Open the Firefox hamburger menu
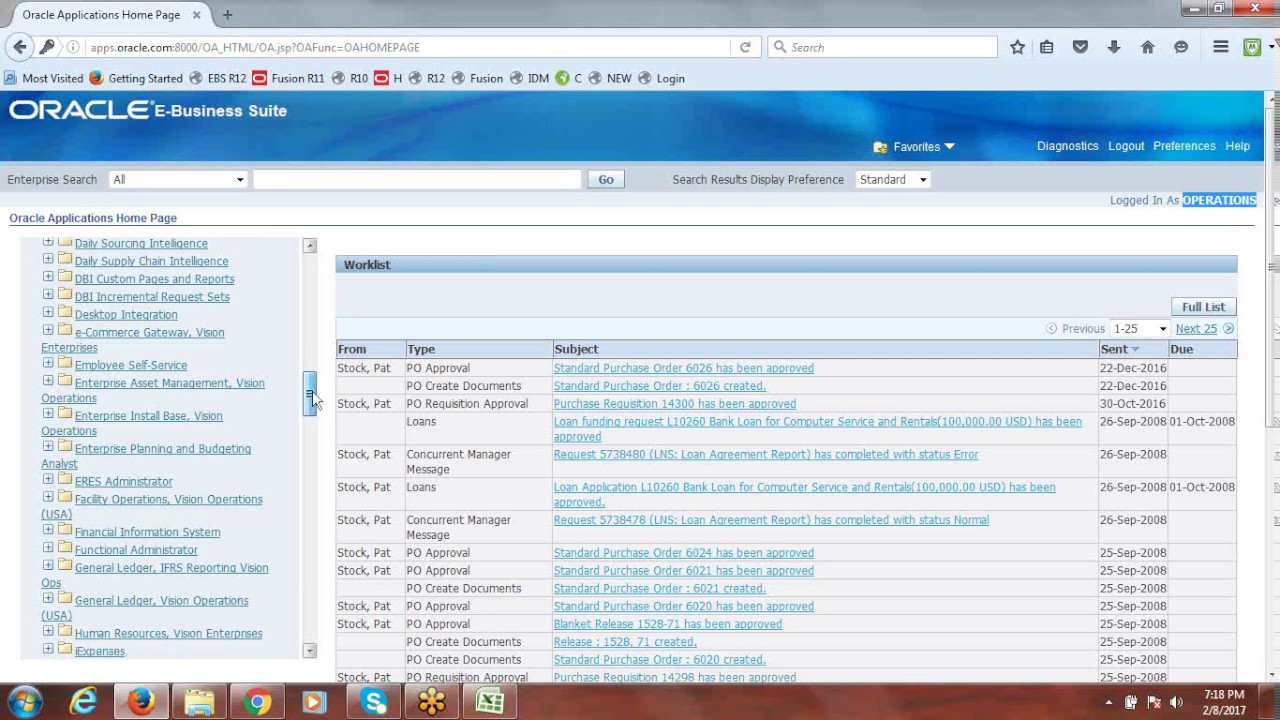 coord(1221,47)
